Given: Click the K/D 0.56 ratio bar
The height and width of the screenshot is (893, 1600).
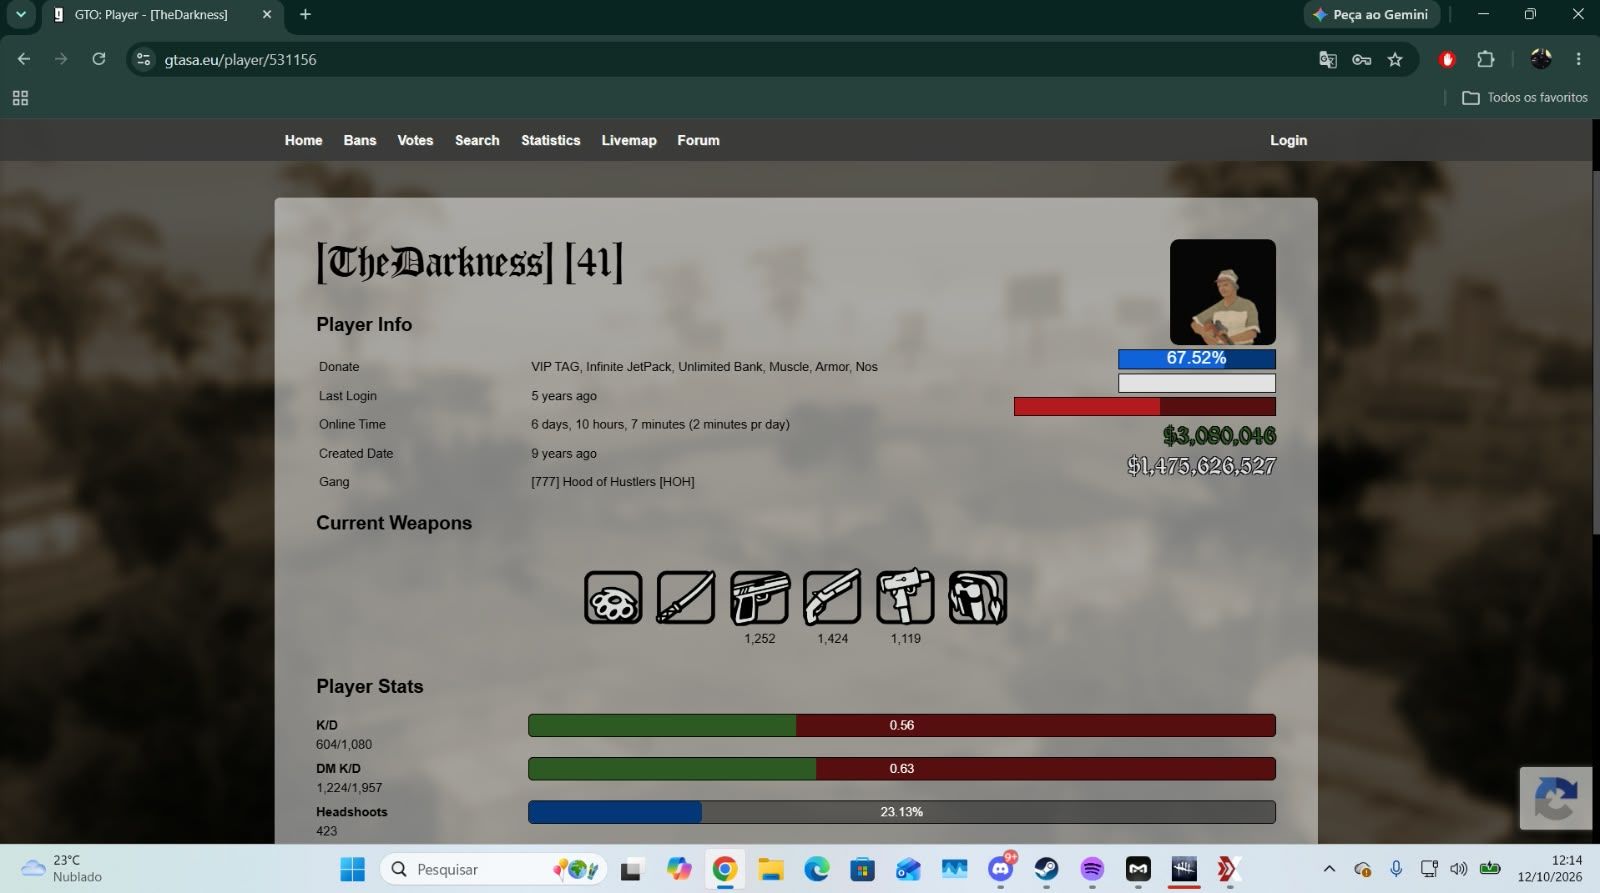Looking at the screenshot, I should (902, 725).
